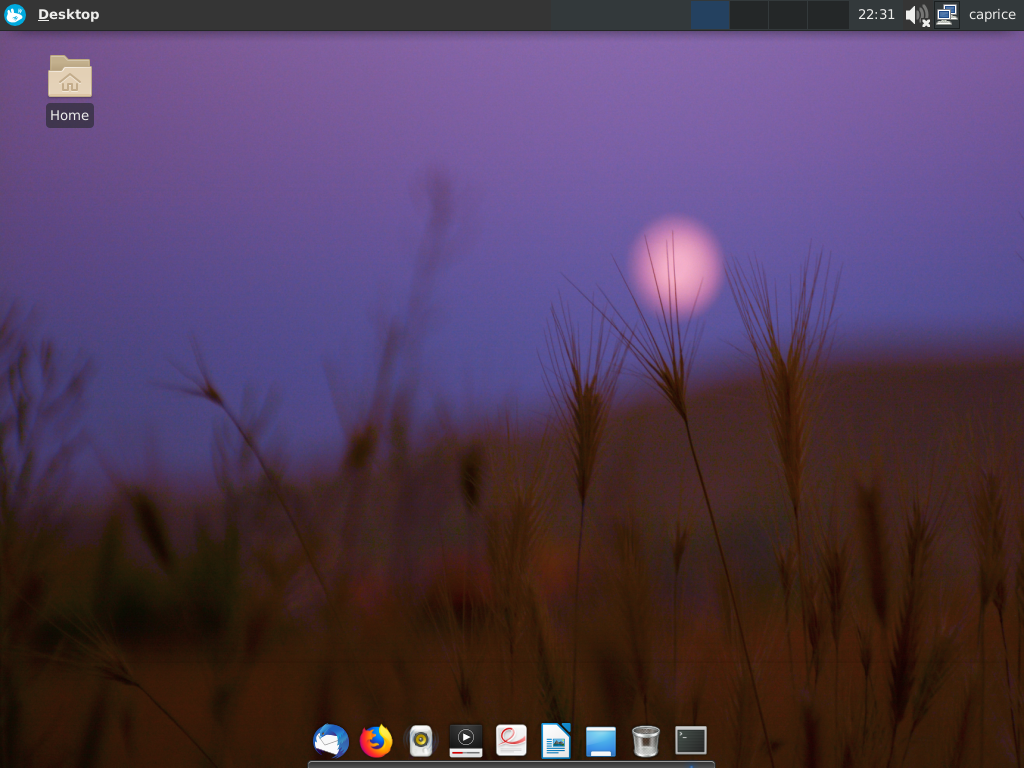Launch the Parole media player dock icon
The width and height of the screenshot is (1024, 768).
coord(466,741)
